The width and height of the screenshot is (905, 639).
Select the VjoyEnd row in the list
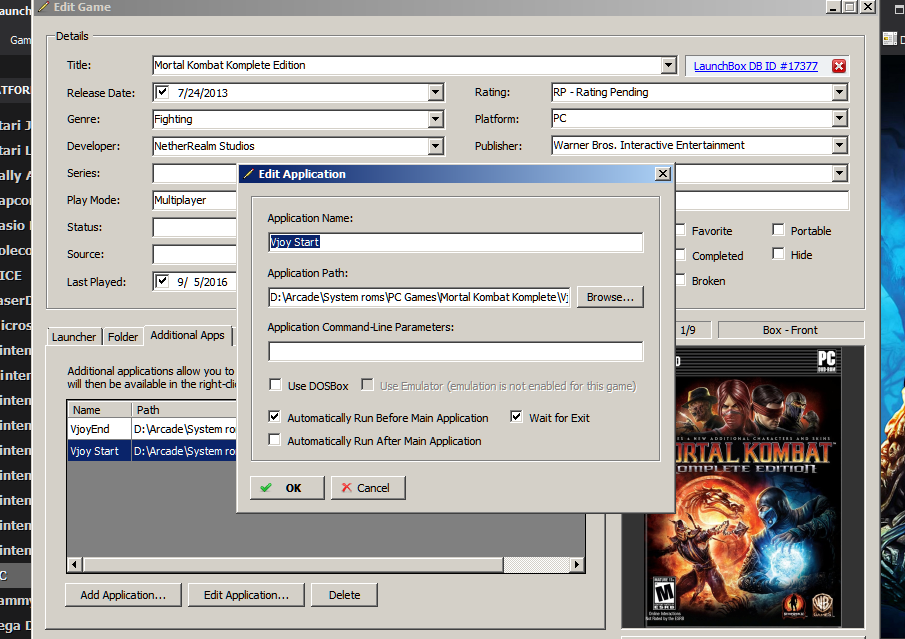tap(152, 429)
